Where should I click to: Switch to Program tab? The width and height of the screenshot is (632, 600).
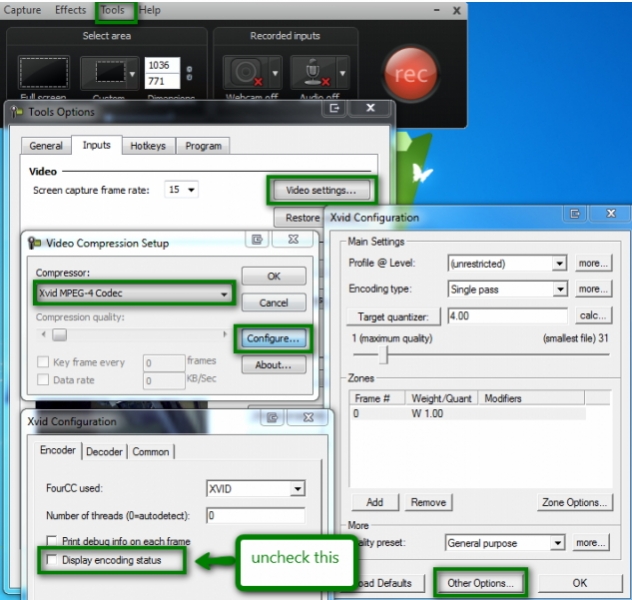point(203,146)
